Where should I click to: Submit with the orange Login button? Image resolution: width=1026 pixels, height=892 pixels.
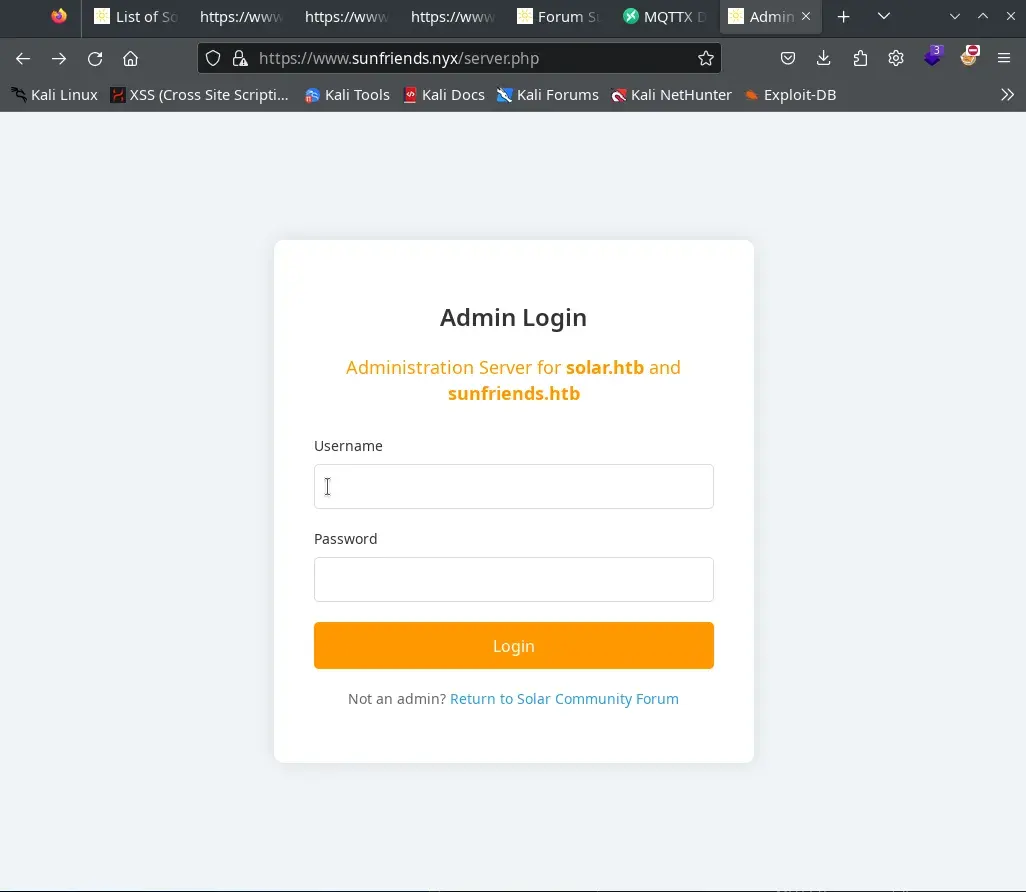click(x=514, y=645)
